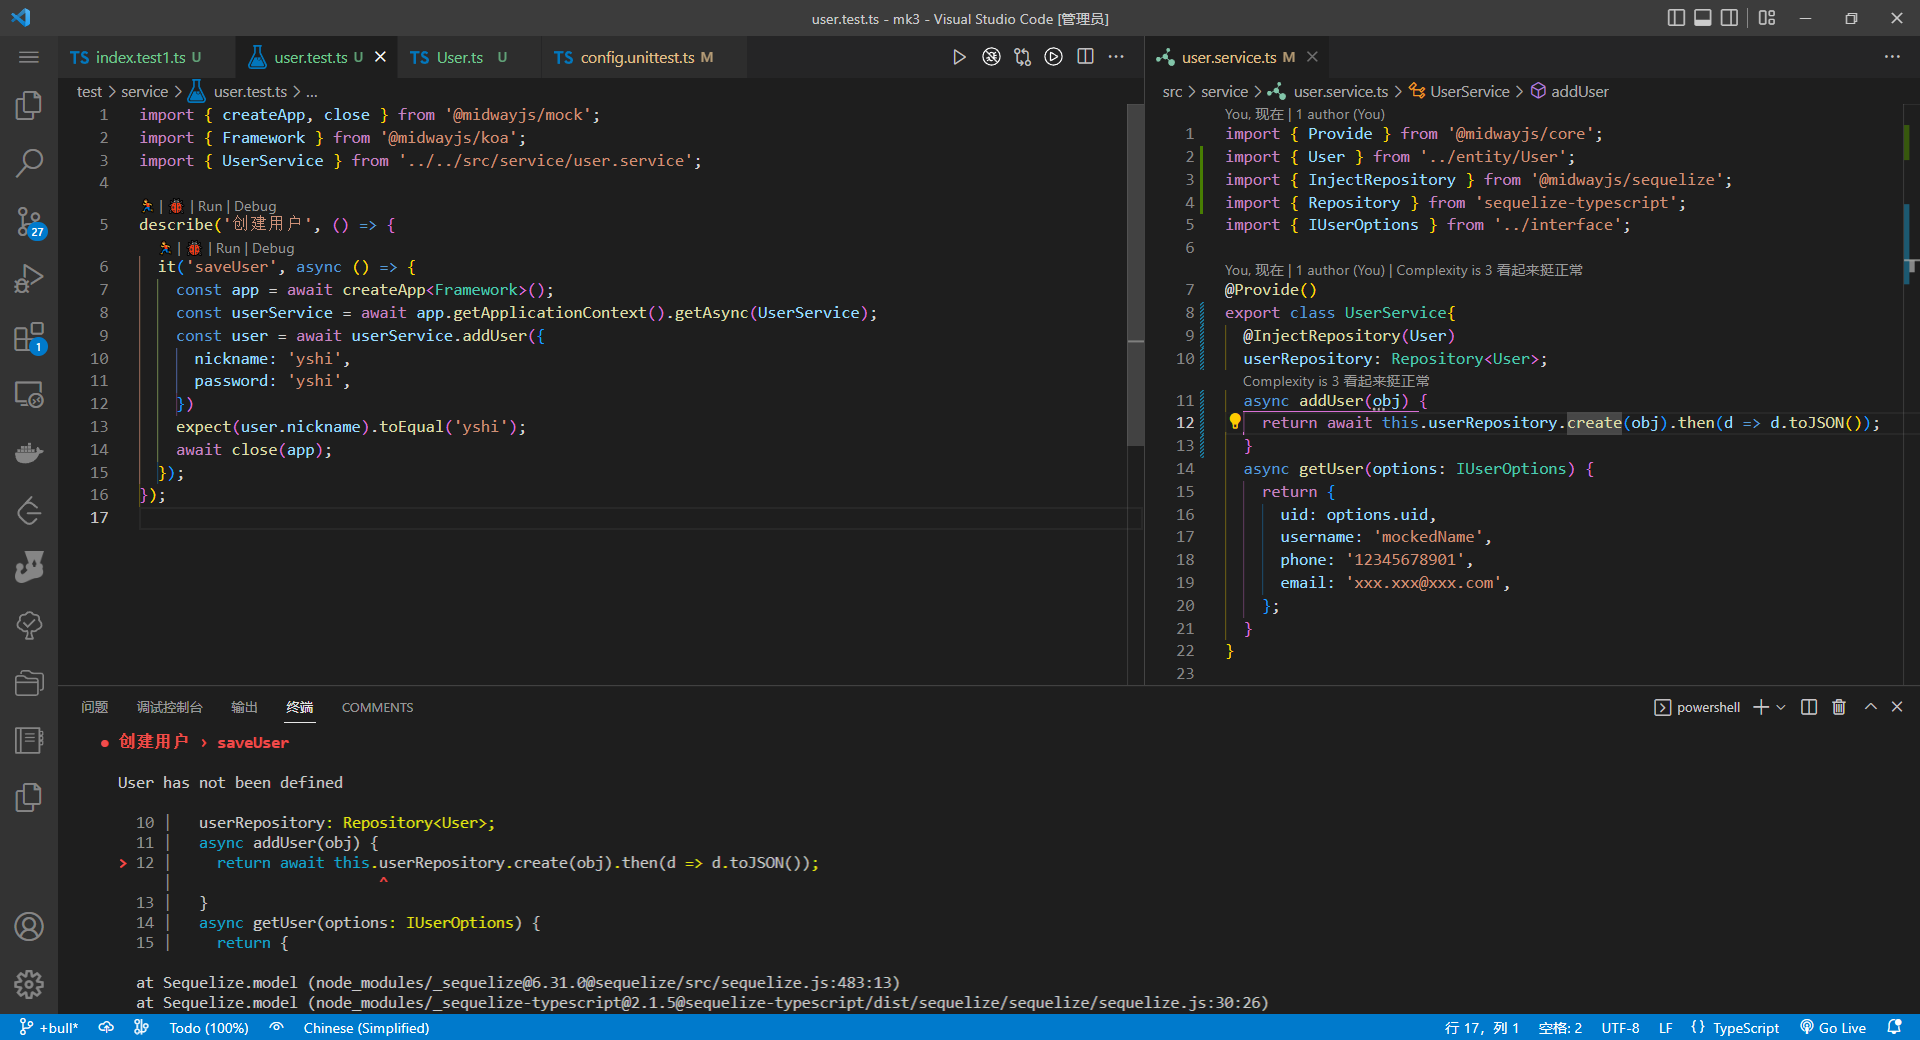Open the Extensions view

coord(29,337)
